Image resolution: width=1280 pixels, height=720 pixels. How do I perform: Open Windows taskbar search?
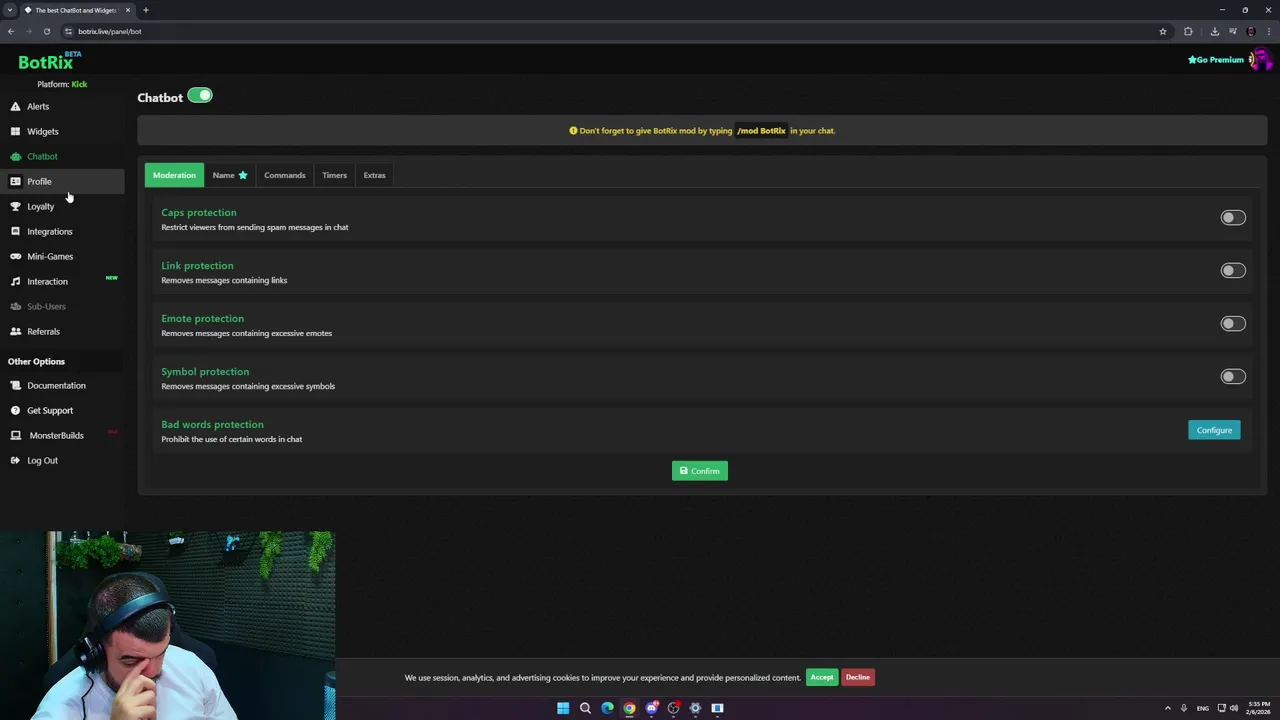[585, 708]
